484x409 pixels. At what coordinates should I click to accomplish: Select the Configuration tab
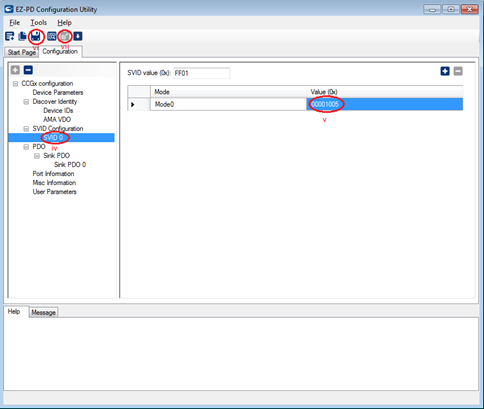(x=60, y=51)
